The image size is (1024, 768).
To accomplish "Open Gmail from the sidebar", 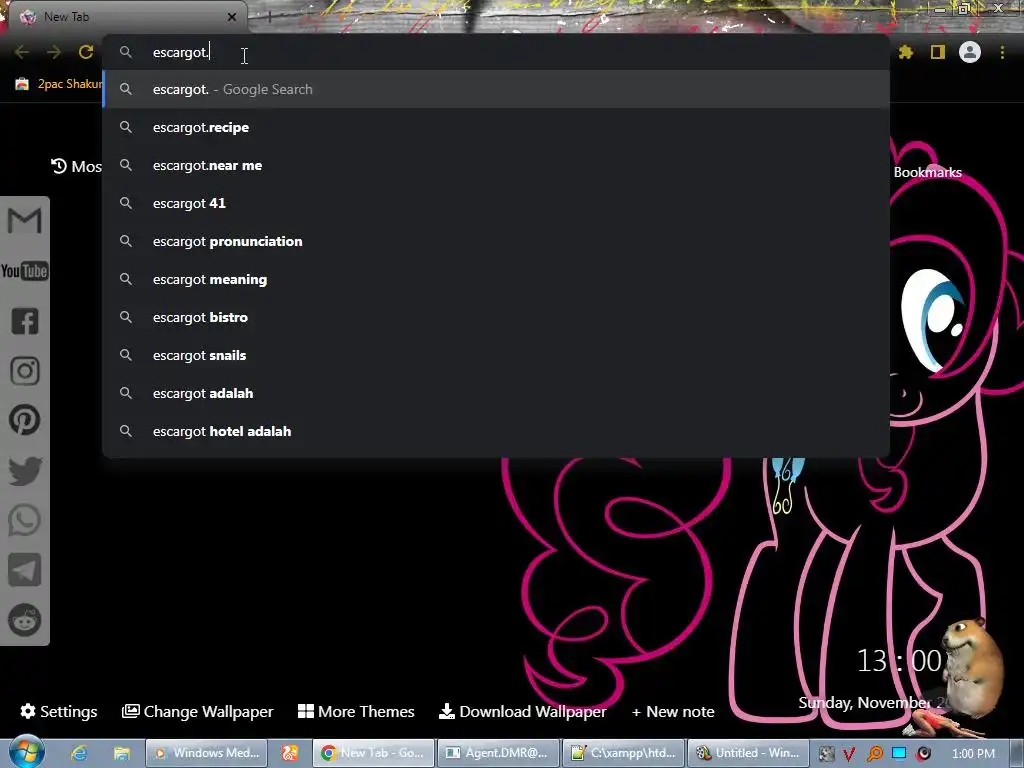I will point(25,221).
